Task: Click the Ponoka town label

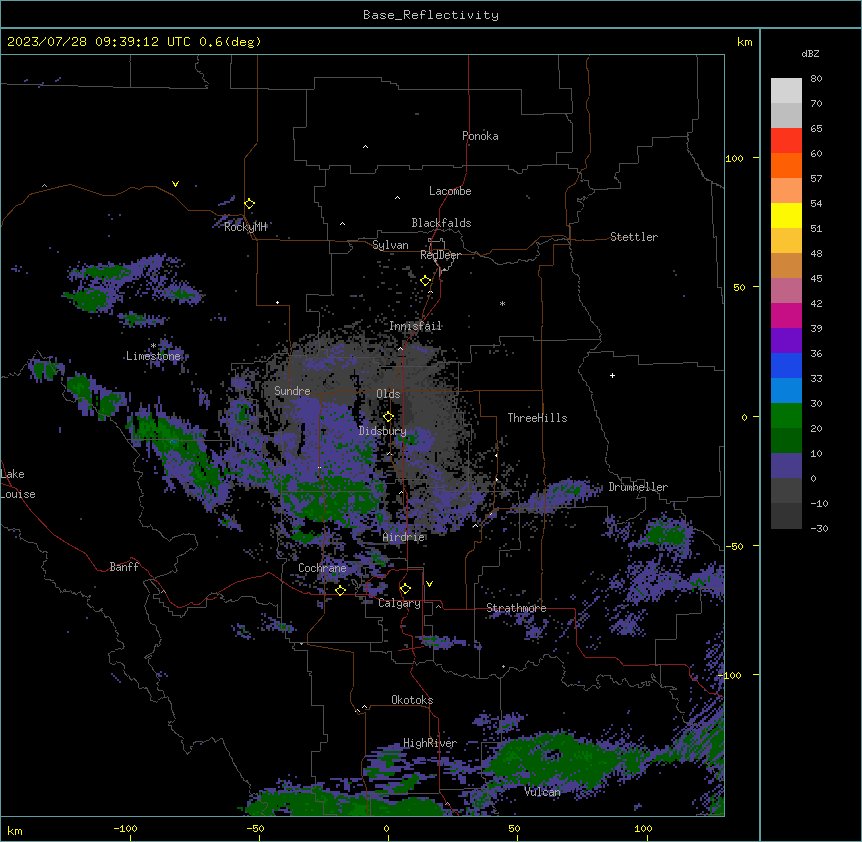Action: 480,136
